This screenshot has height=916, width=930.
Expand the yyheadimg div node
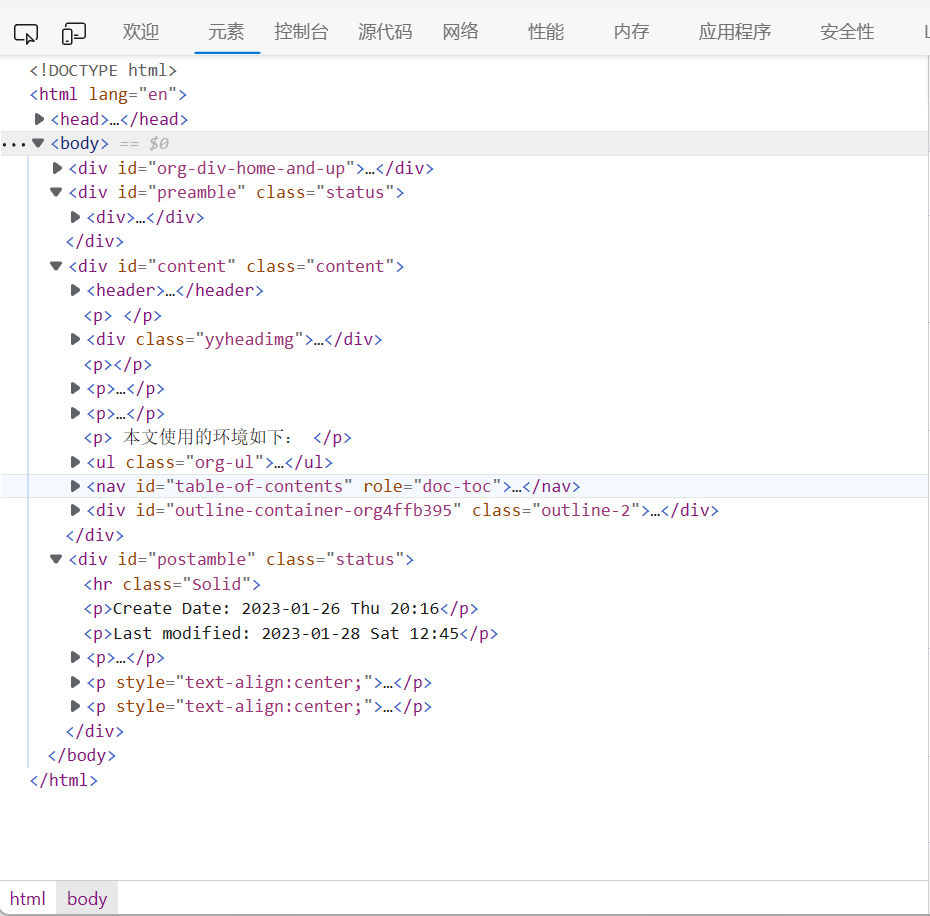pos(76,339)
